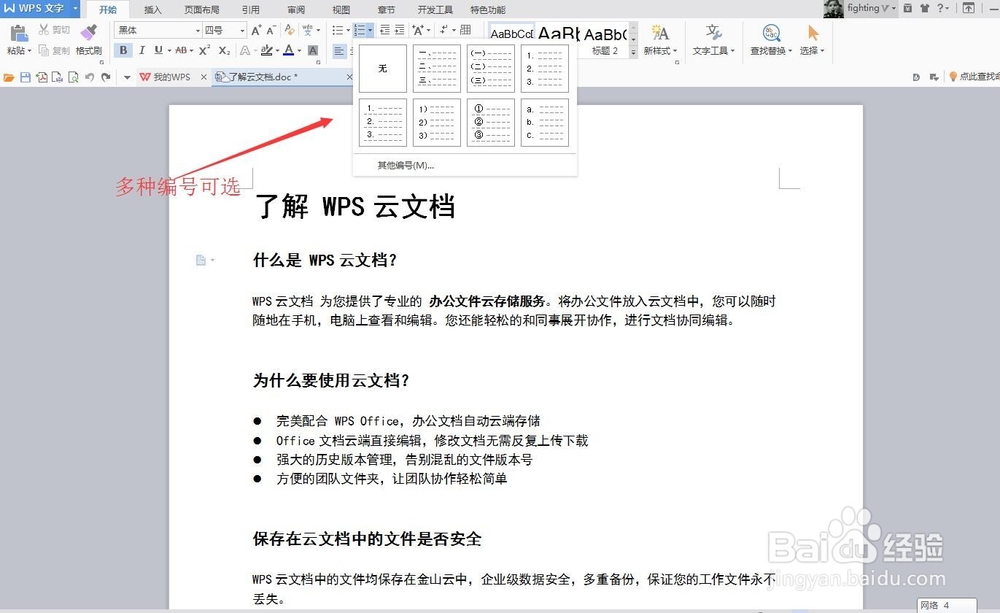Toggle strikethrough AB formatting
The image size is (1000, 613).
click(x=181, y=50)
